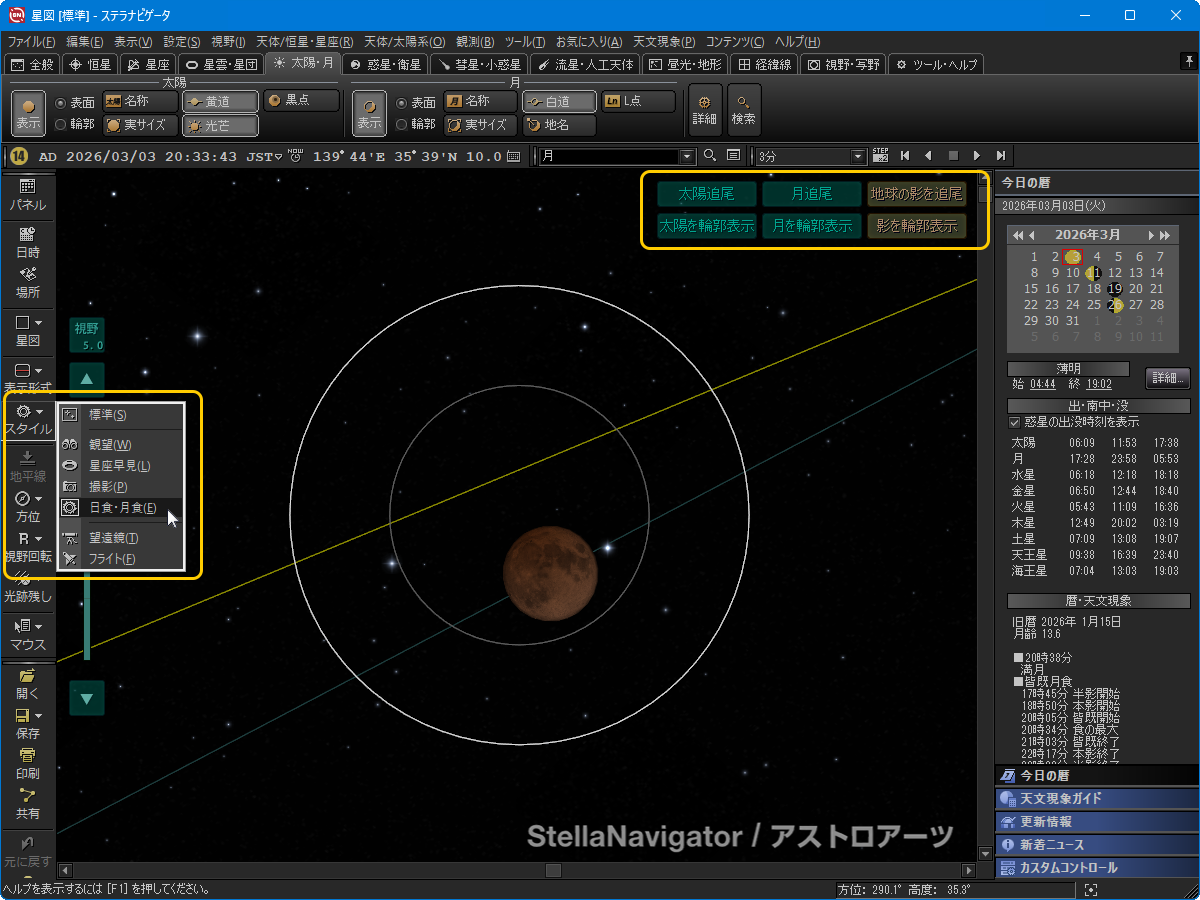Expand the 月 target object dropdown

point(687,156)
